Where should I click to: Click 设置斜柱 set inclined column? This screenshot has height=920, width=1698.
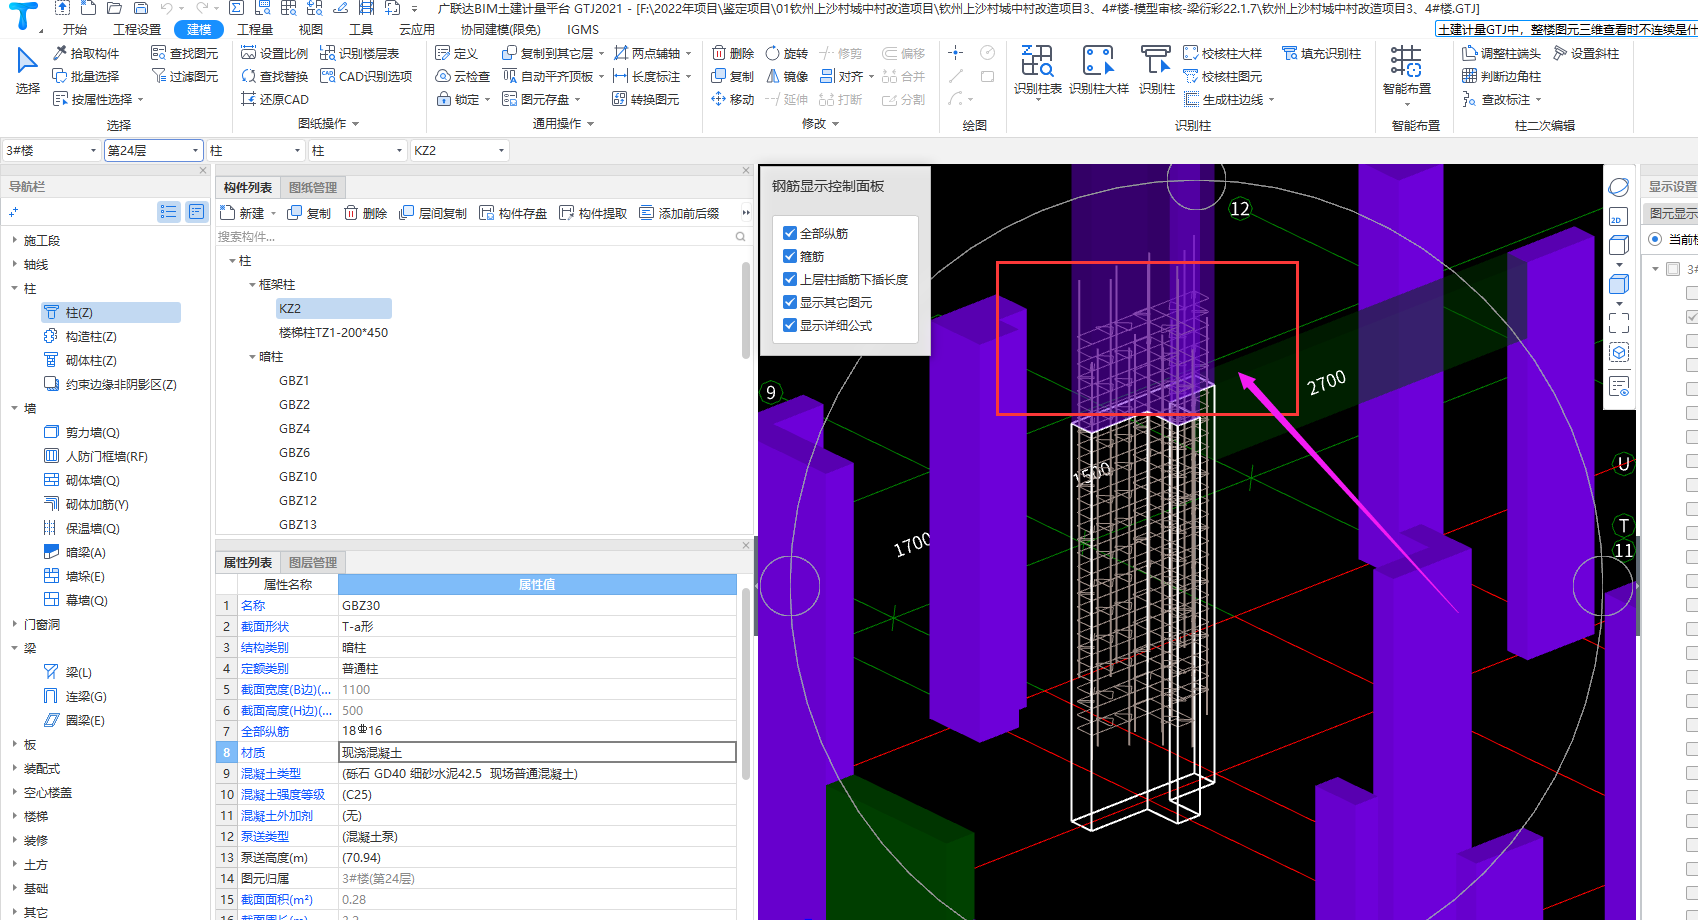1585,53
